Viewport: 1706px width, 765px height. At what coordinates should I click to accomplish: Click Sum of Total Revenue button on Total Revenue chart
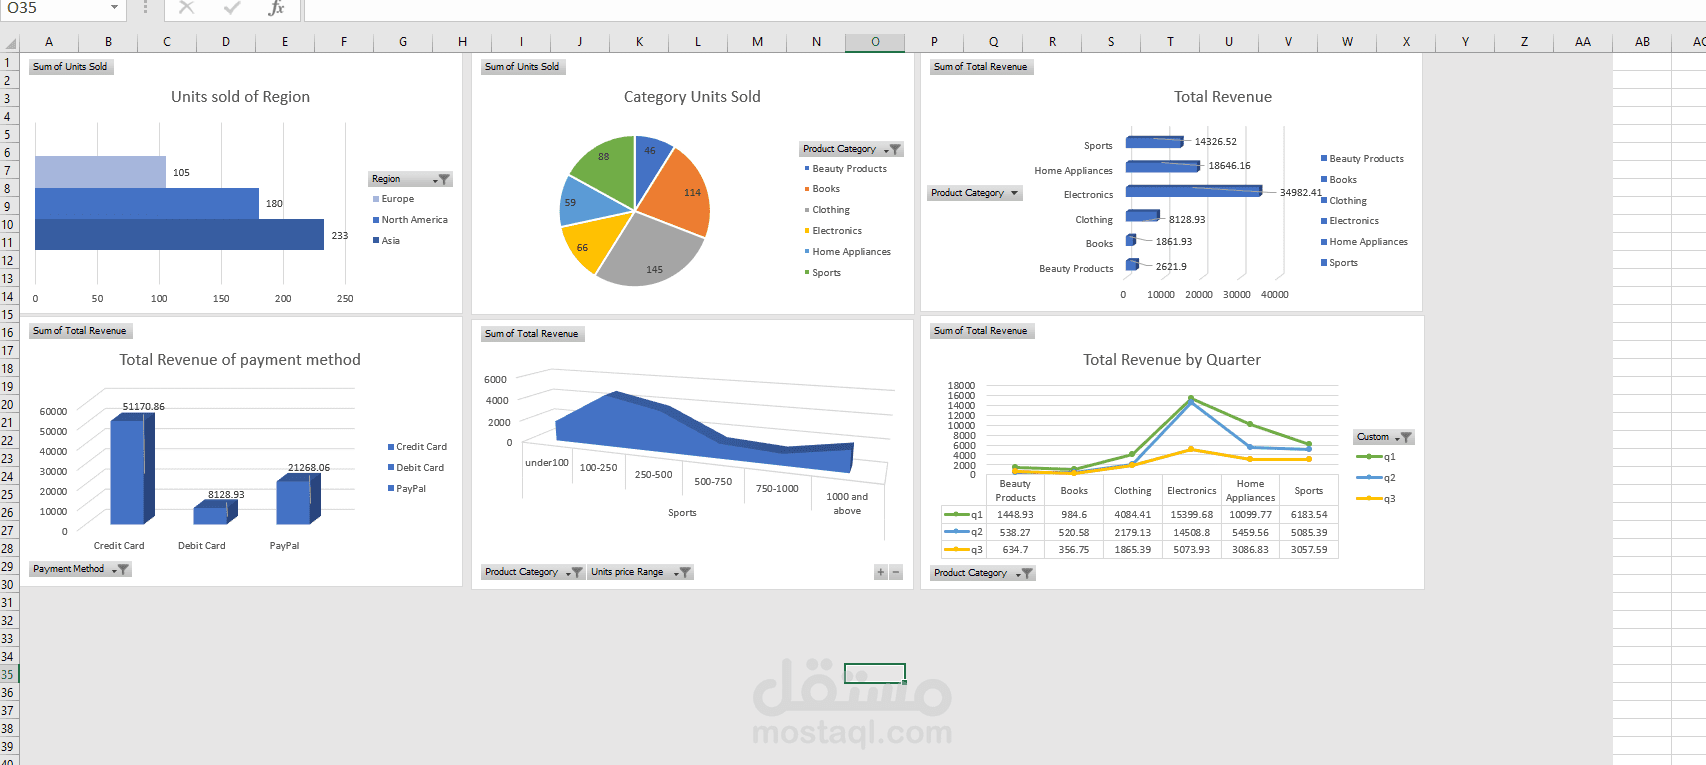981,67
